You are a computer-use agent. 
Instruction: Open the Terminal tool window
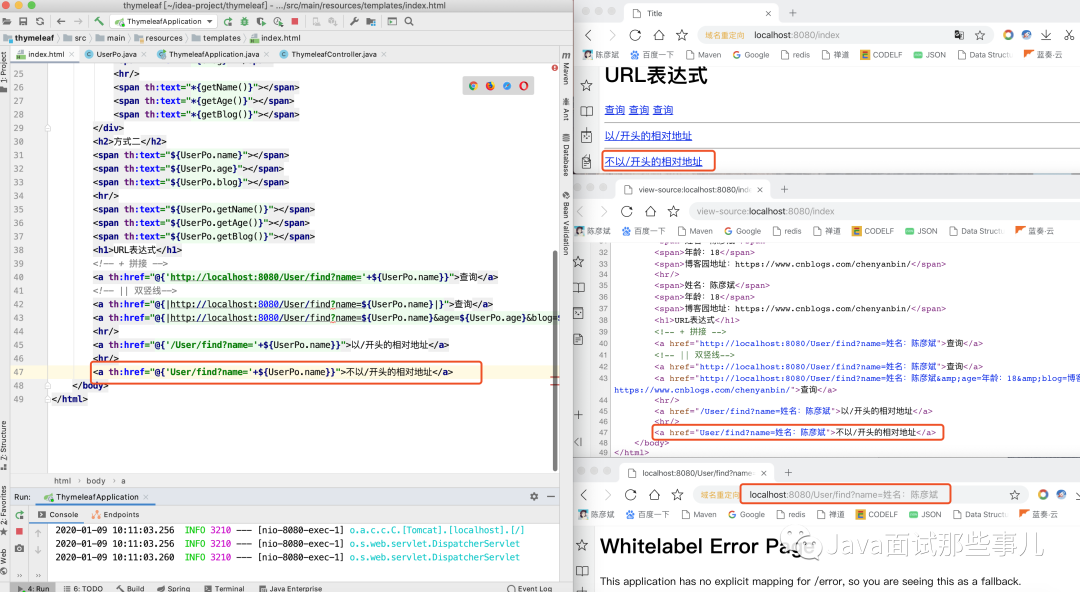(225, 588)
